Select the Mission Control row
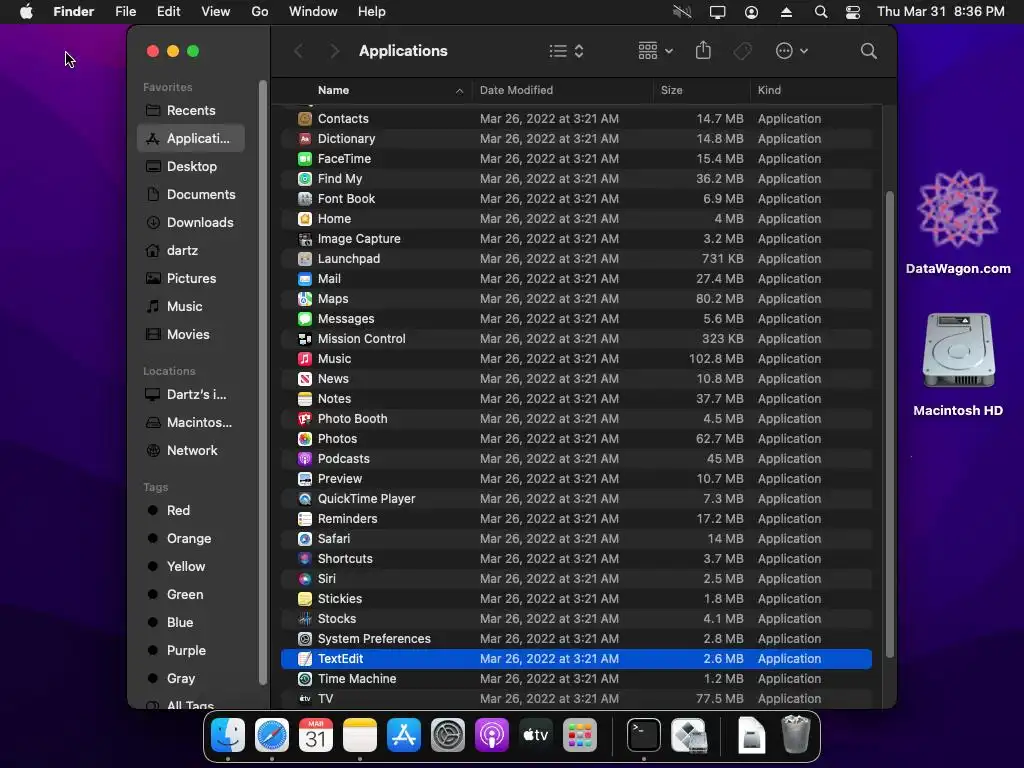The width and height of the screenshot is (1024, 768). pos(576,339)
